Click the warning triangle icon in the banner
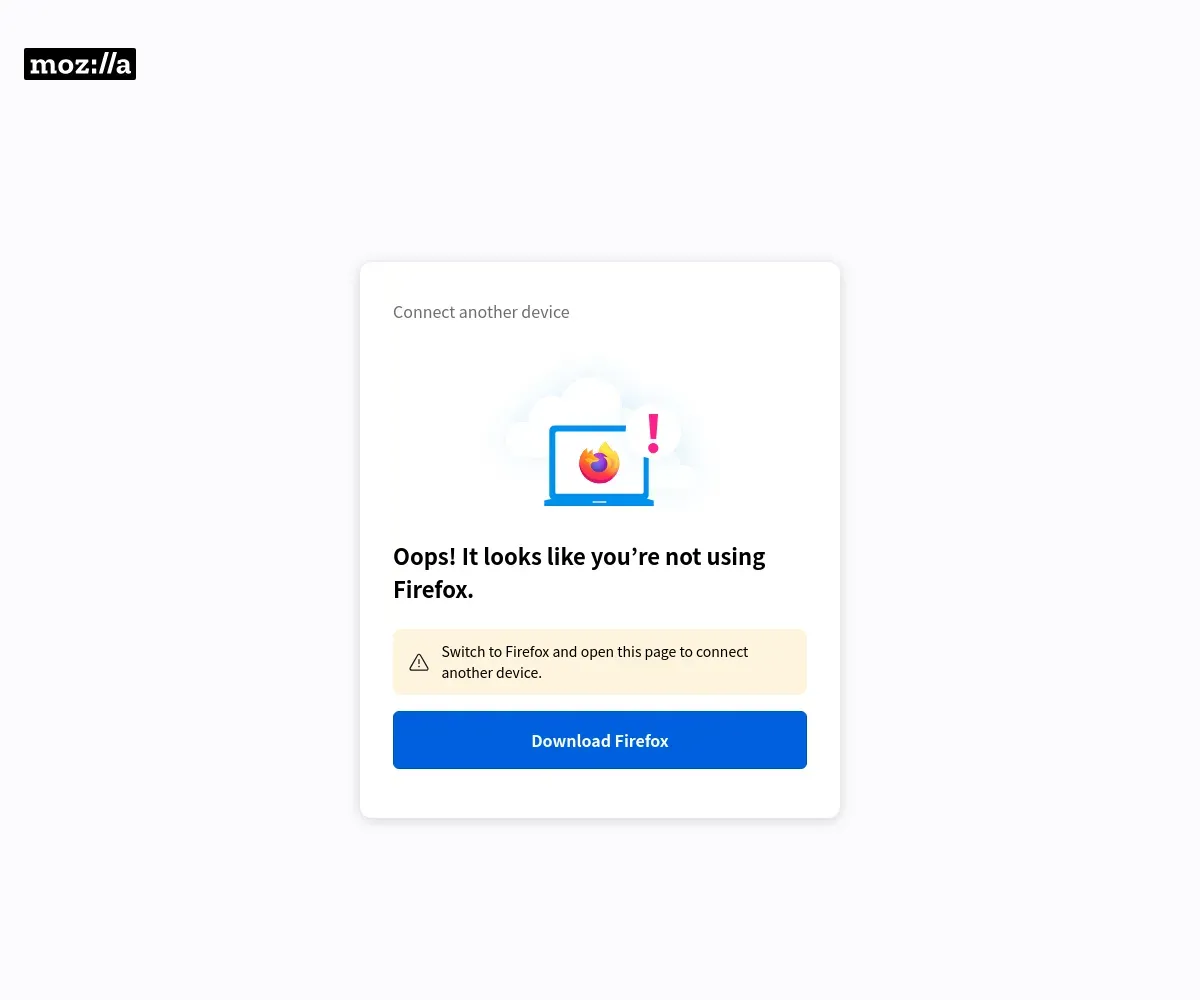1200x1000 pixels. coord(419,662)
